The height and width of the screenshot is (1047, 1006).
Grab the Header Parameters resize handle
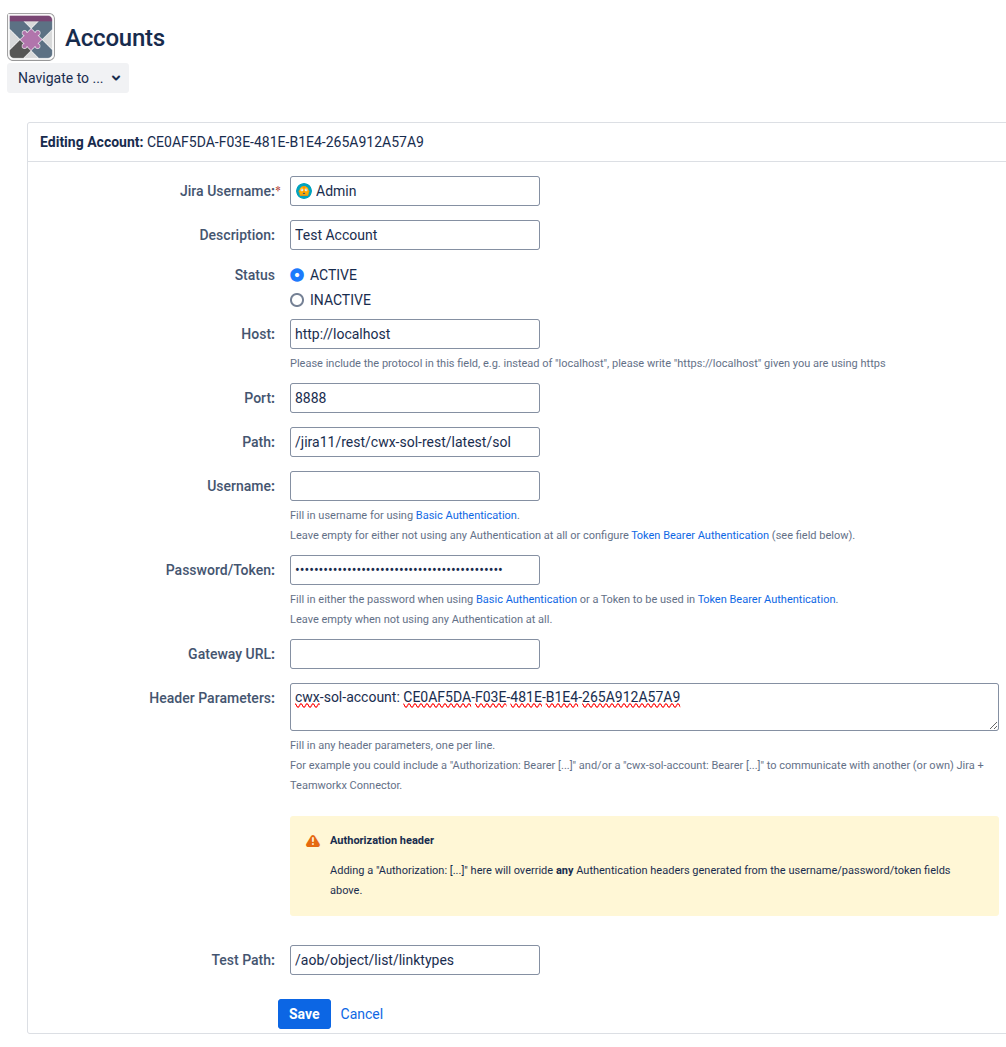click(x=993, y=725)
